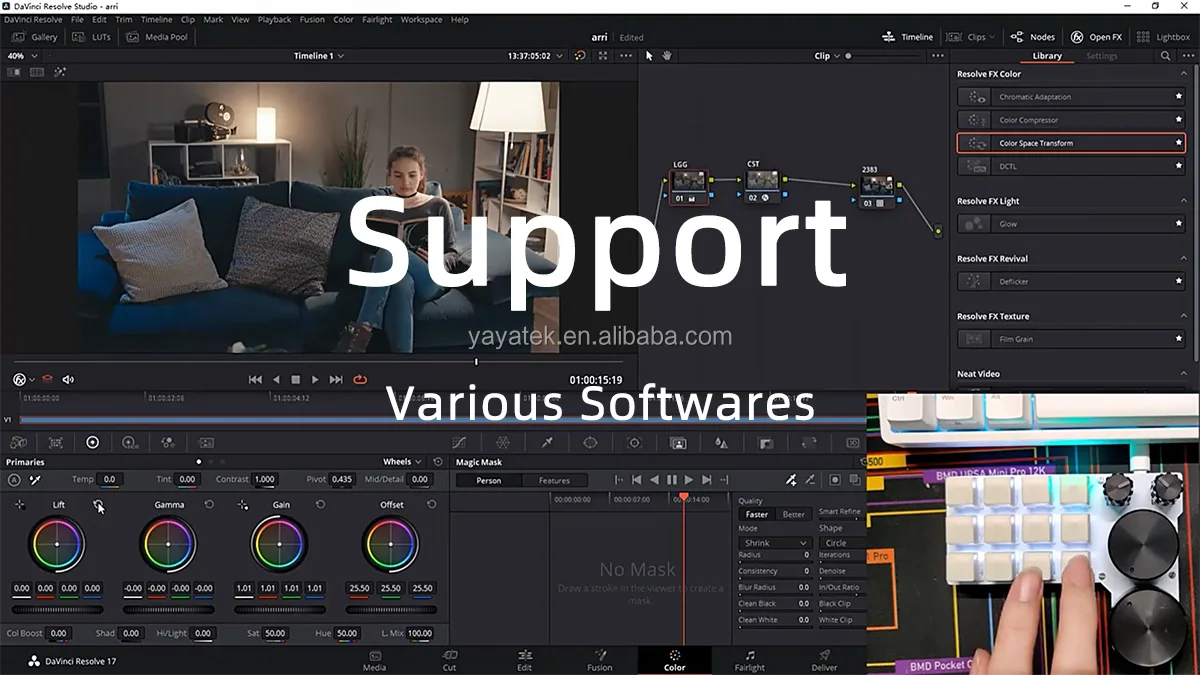Select the Better quality button
Image resolution: width=1200 pixels, height=675 pixels.
click(793, 514)
